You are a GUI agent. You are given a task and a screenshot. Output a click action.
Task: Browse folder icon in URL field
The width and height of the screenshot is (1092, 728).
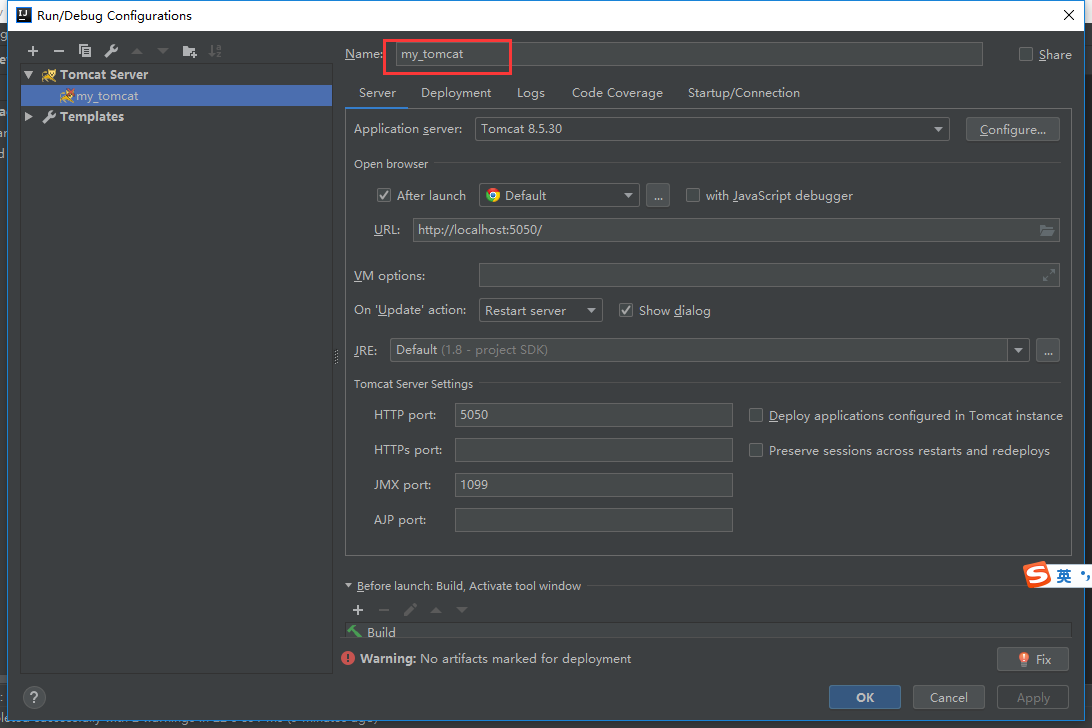coord(1047,231)
